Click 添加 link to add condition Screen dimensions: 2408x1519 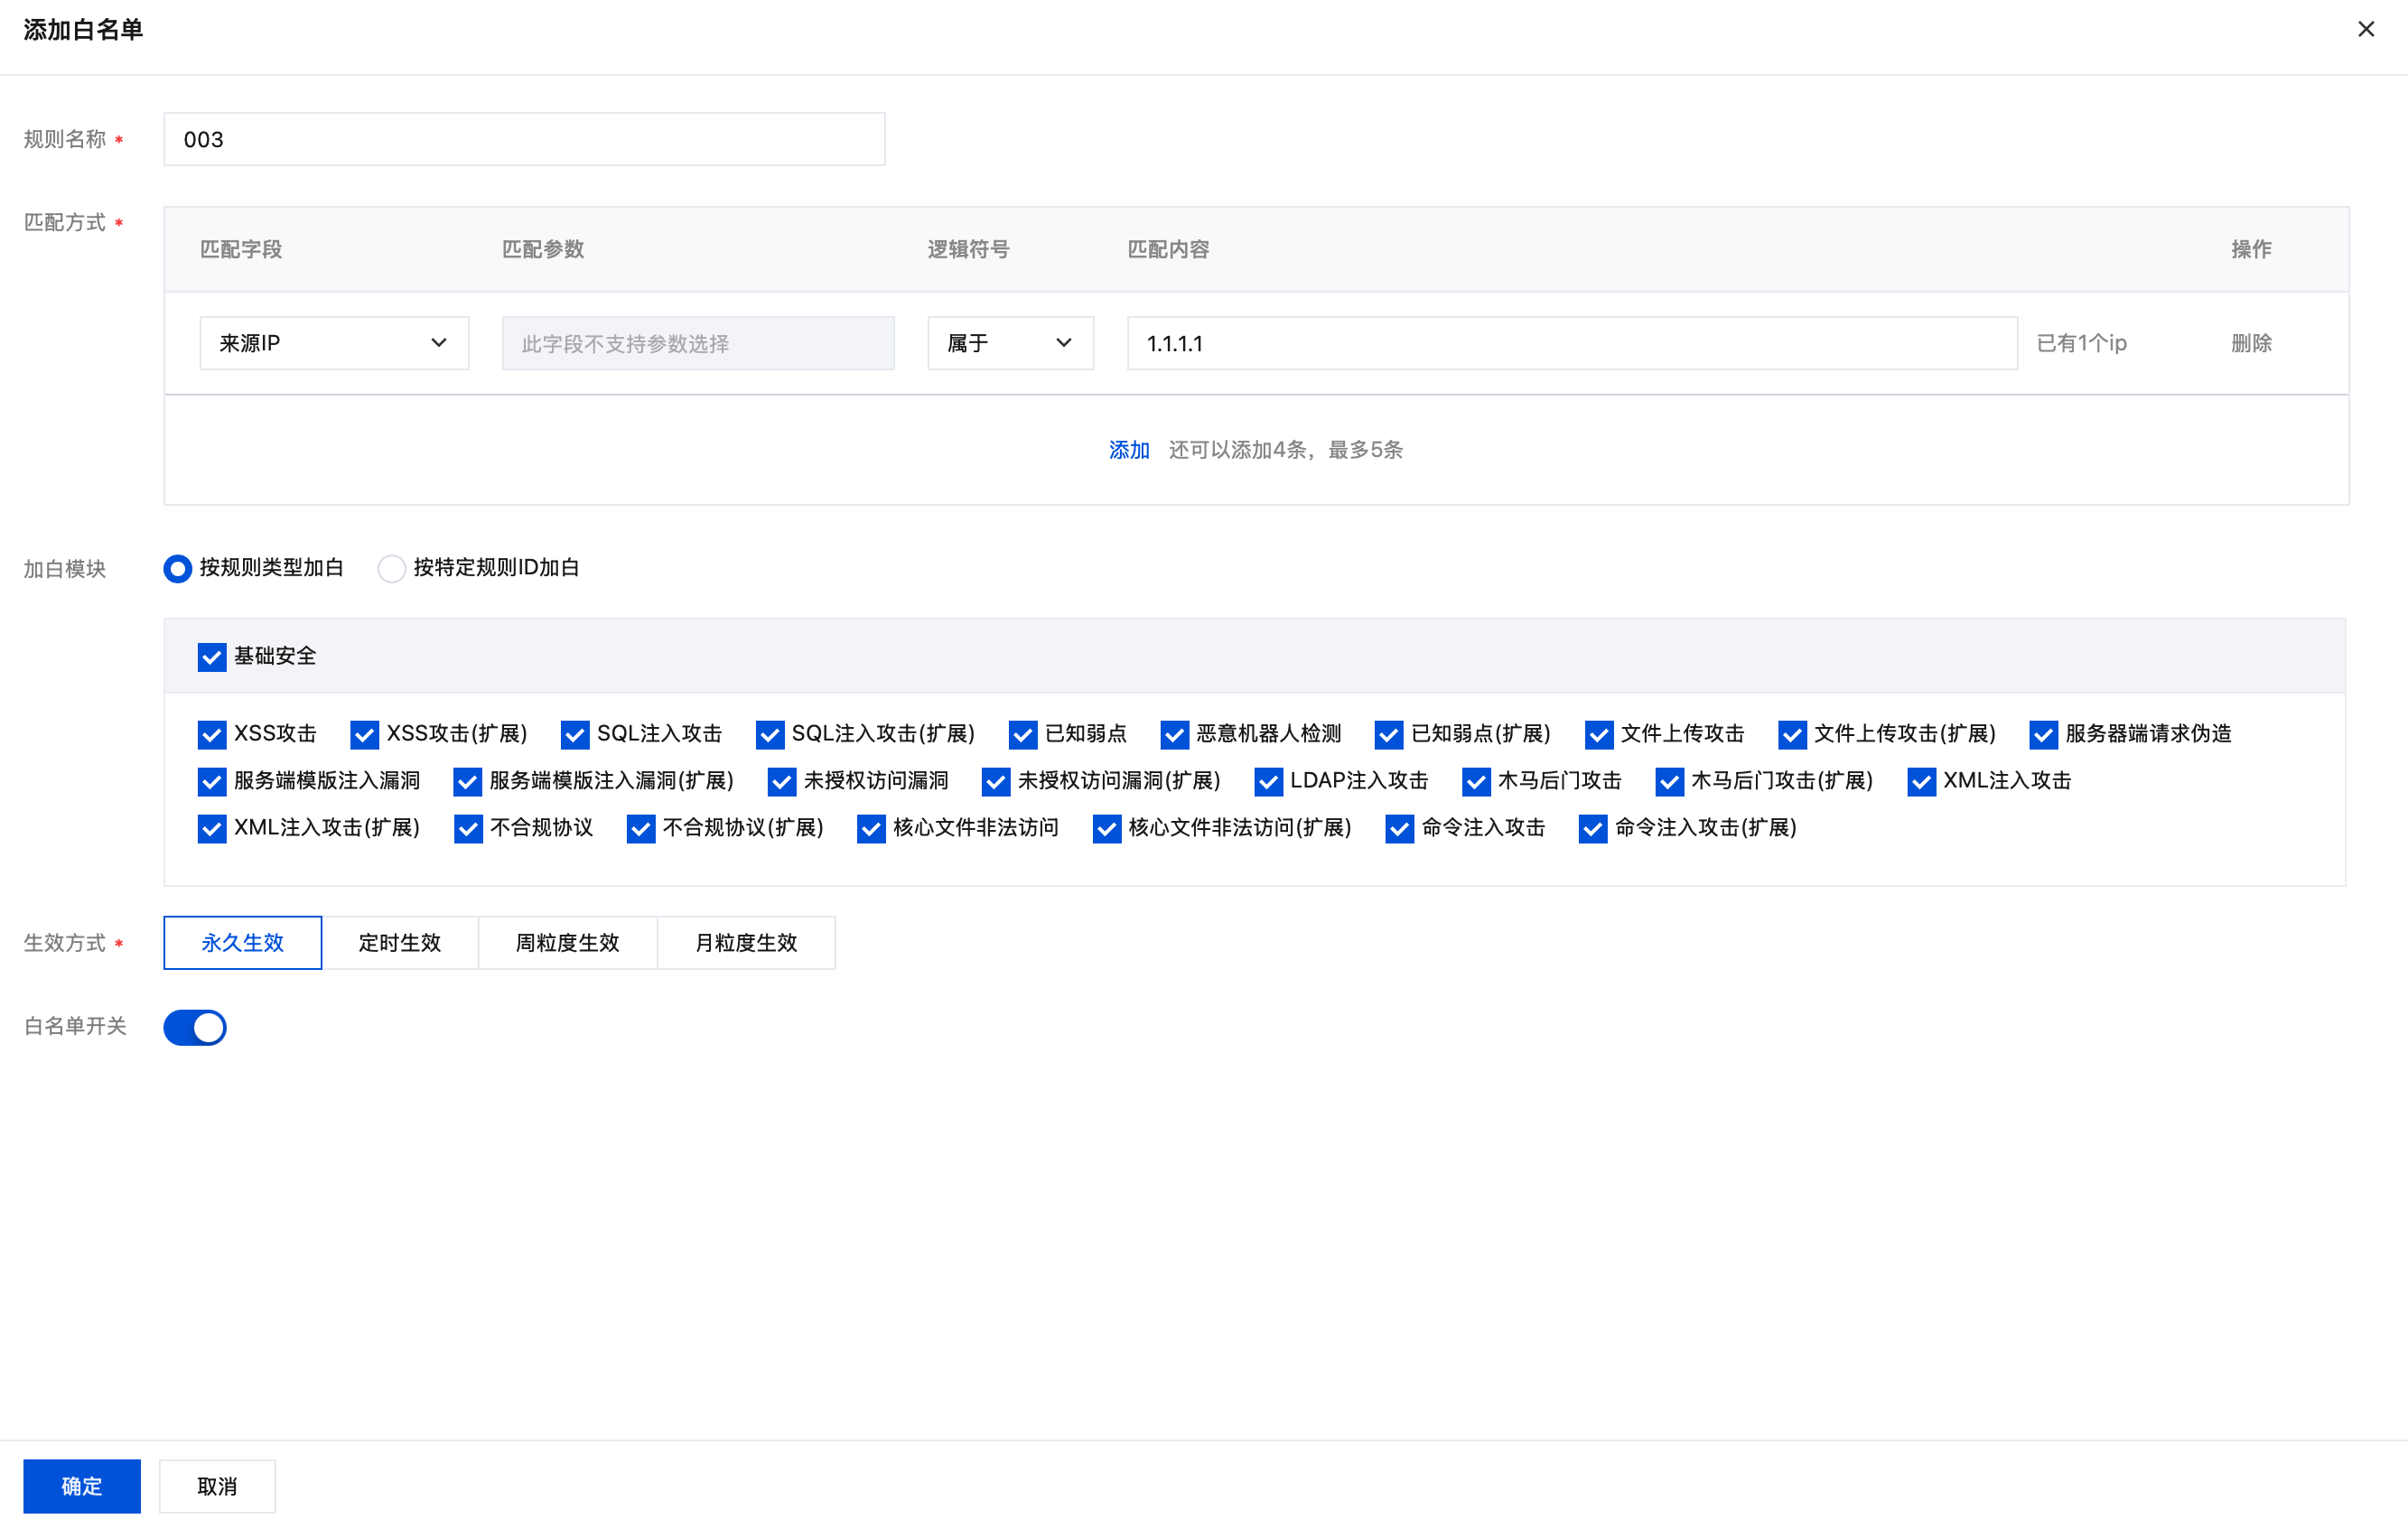(x=1129, y=450)
